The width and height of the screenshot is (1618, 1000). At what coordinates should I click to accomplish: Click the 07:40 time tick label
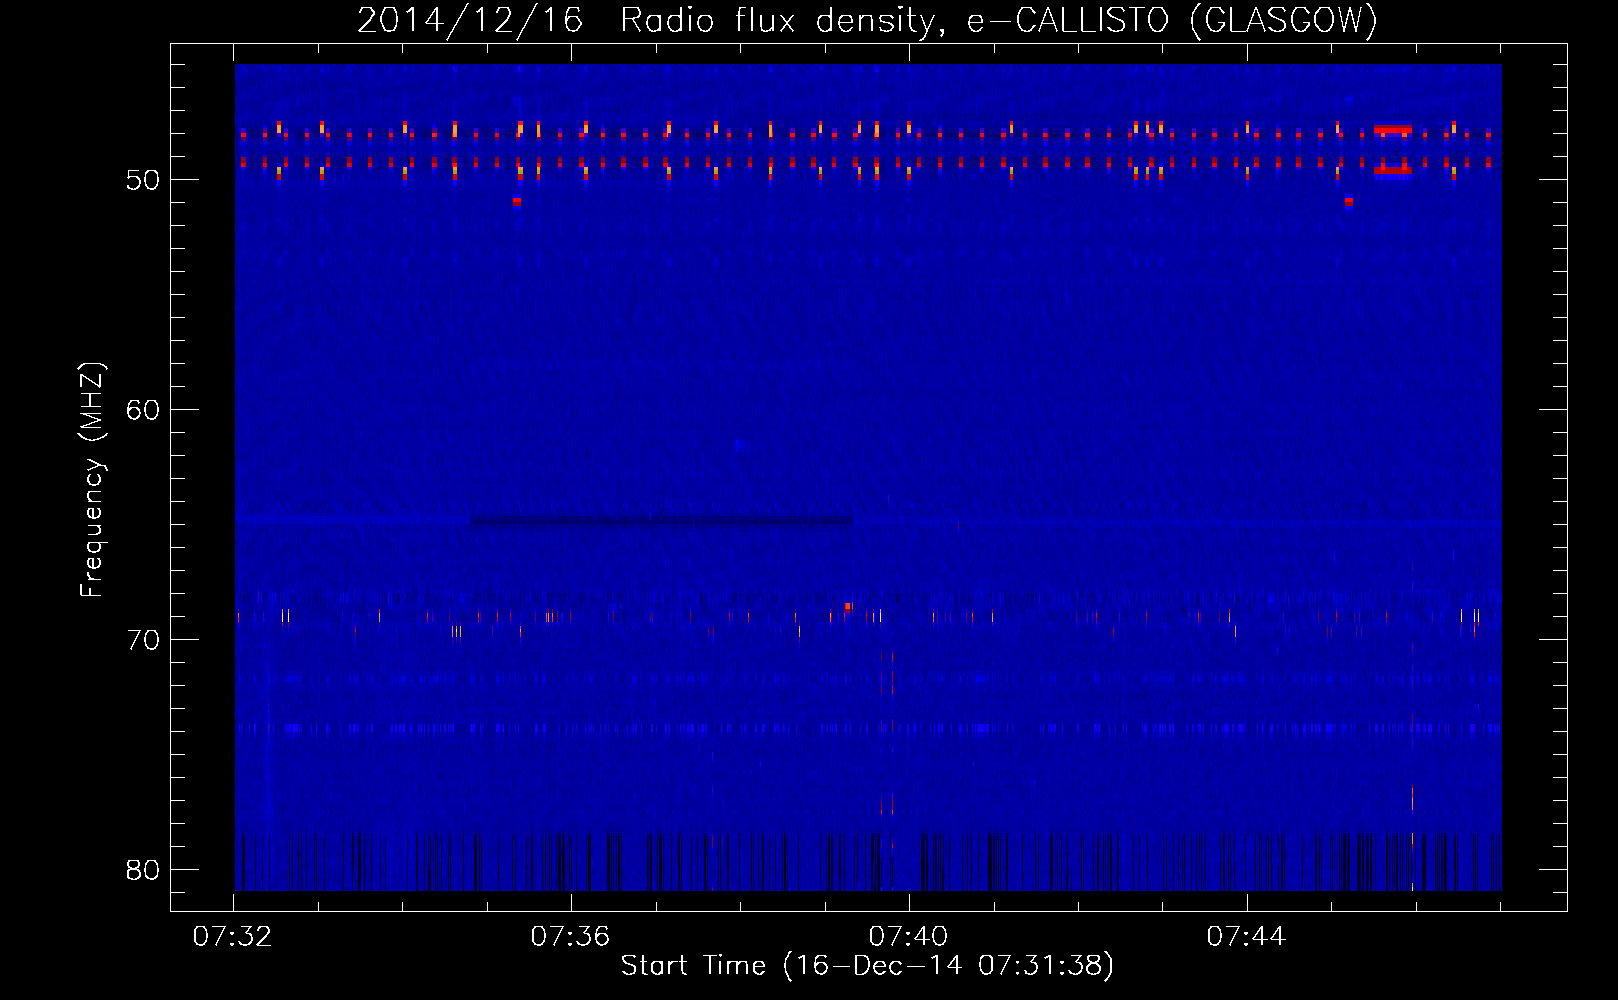pyautogui.click(x=908, y=937)
